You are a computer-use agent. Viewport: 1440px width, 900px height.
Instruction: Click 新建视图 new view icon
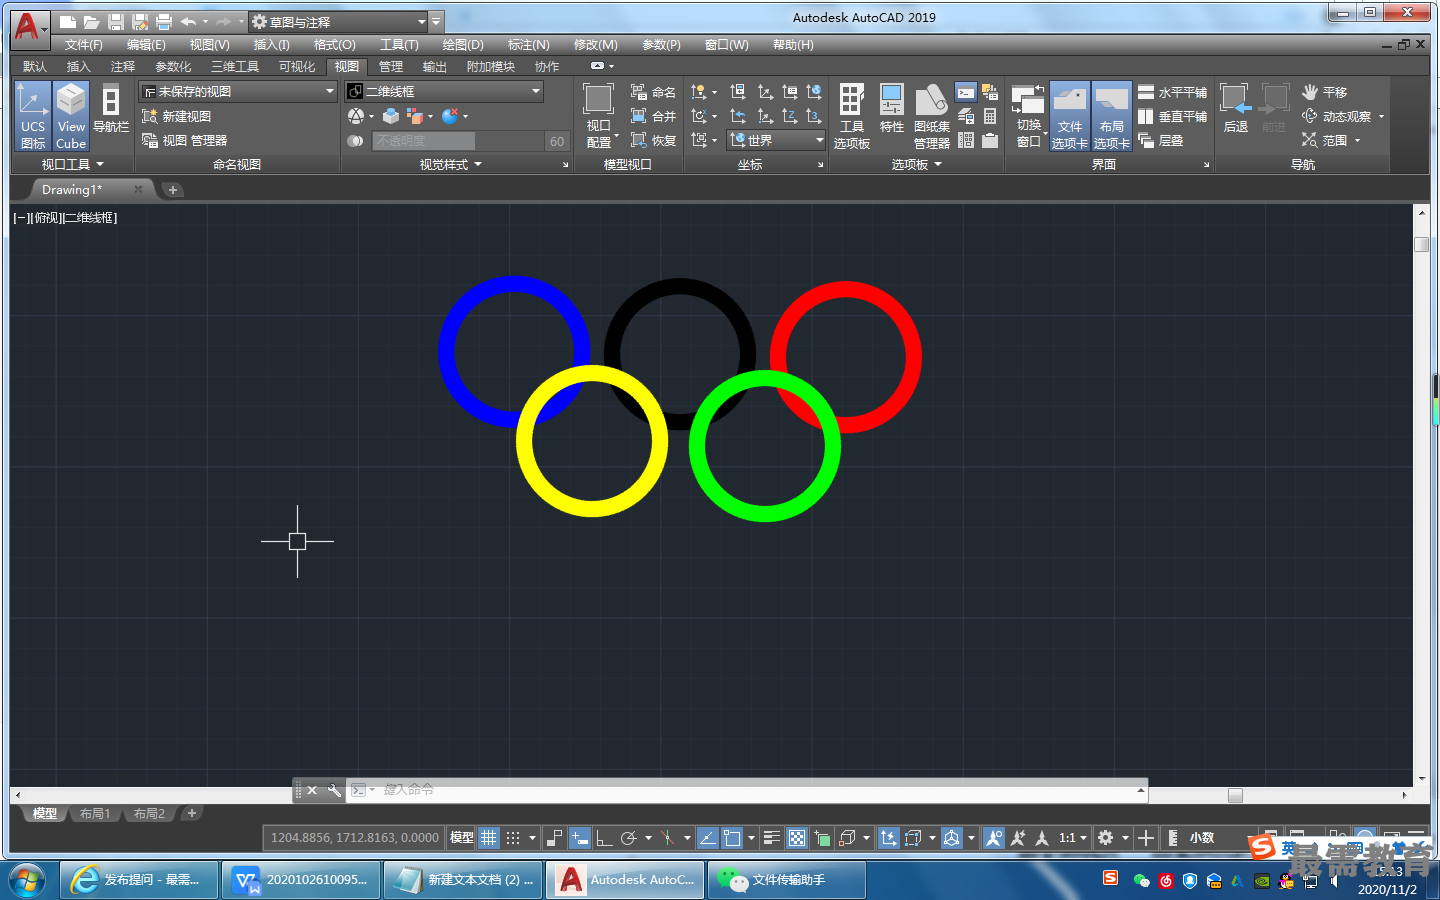150,116
